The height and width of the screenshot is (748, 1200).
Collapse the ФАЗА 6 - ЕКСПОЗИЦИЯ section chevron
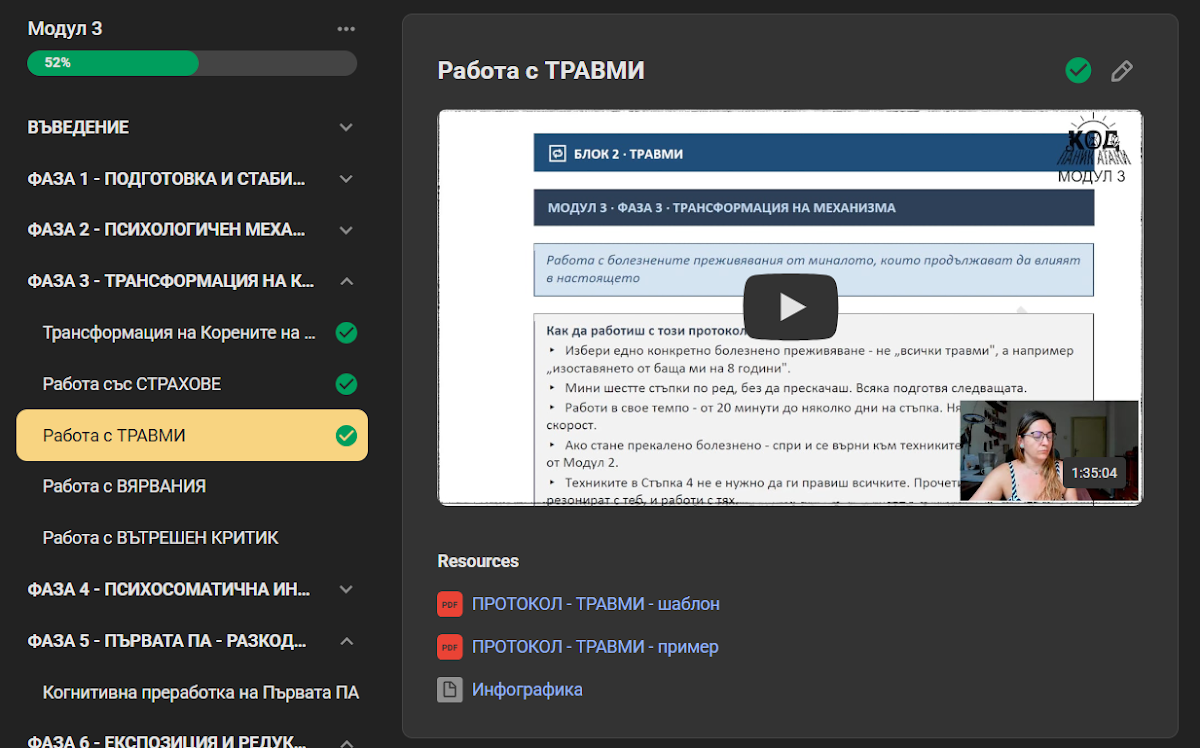tap(346, 742)
